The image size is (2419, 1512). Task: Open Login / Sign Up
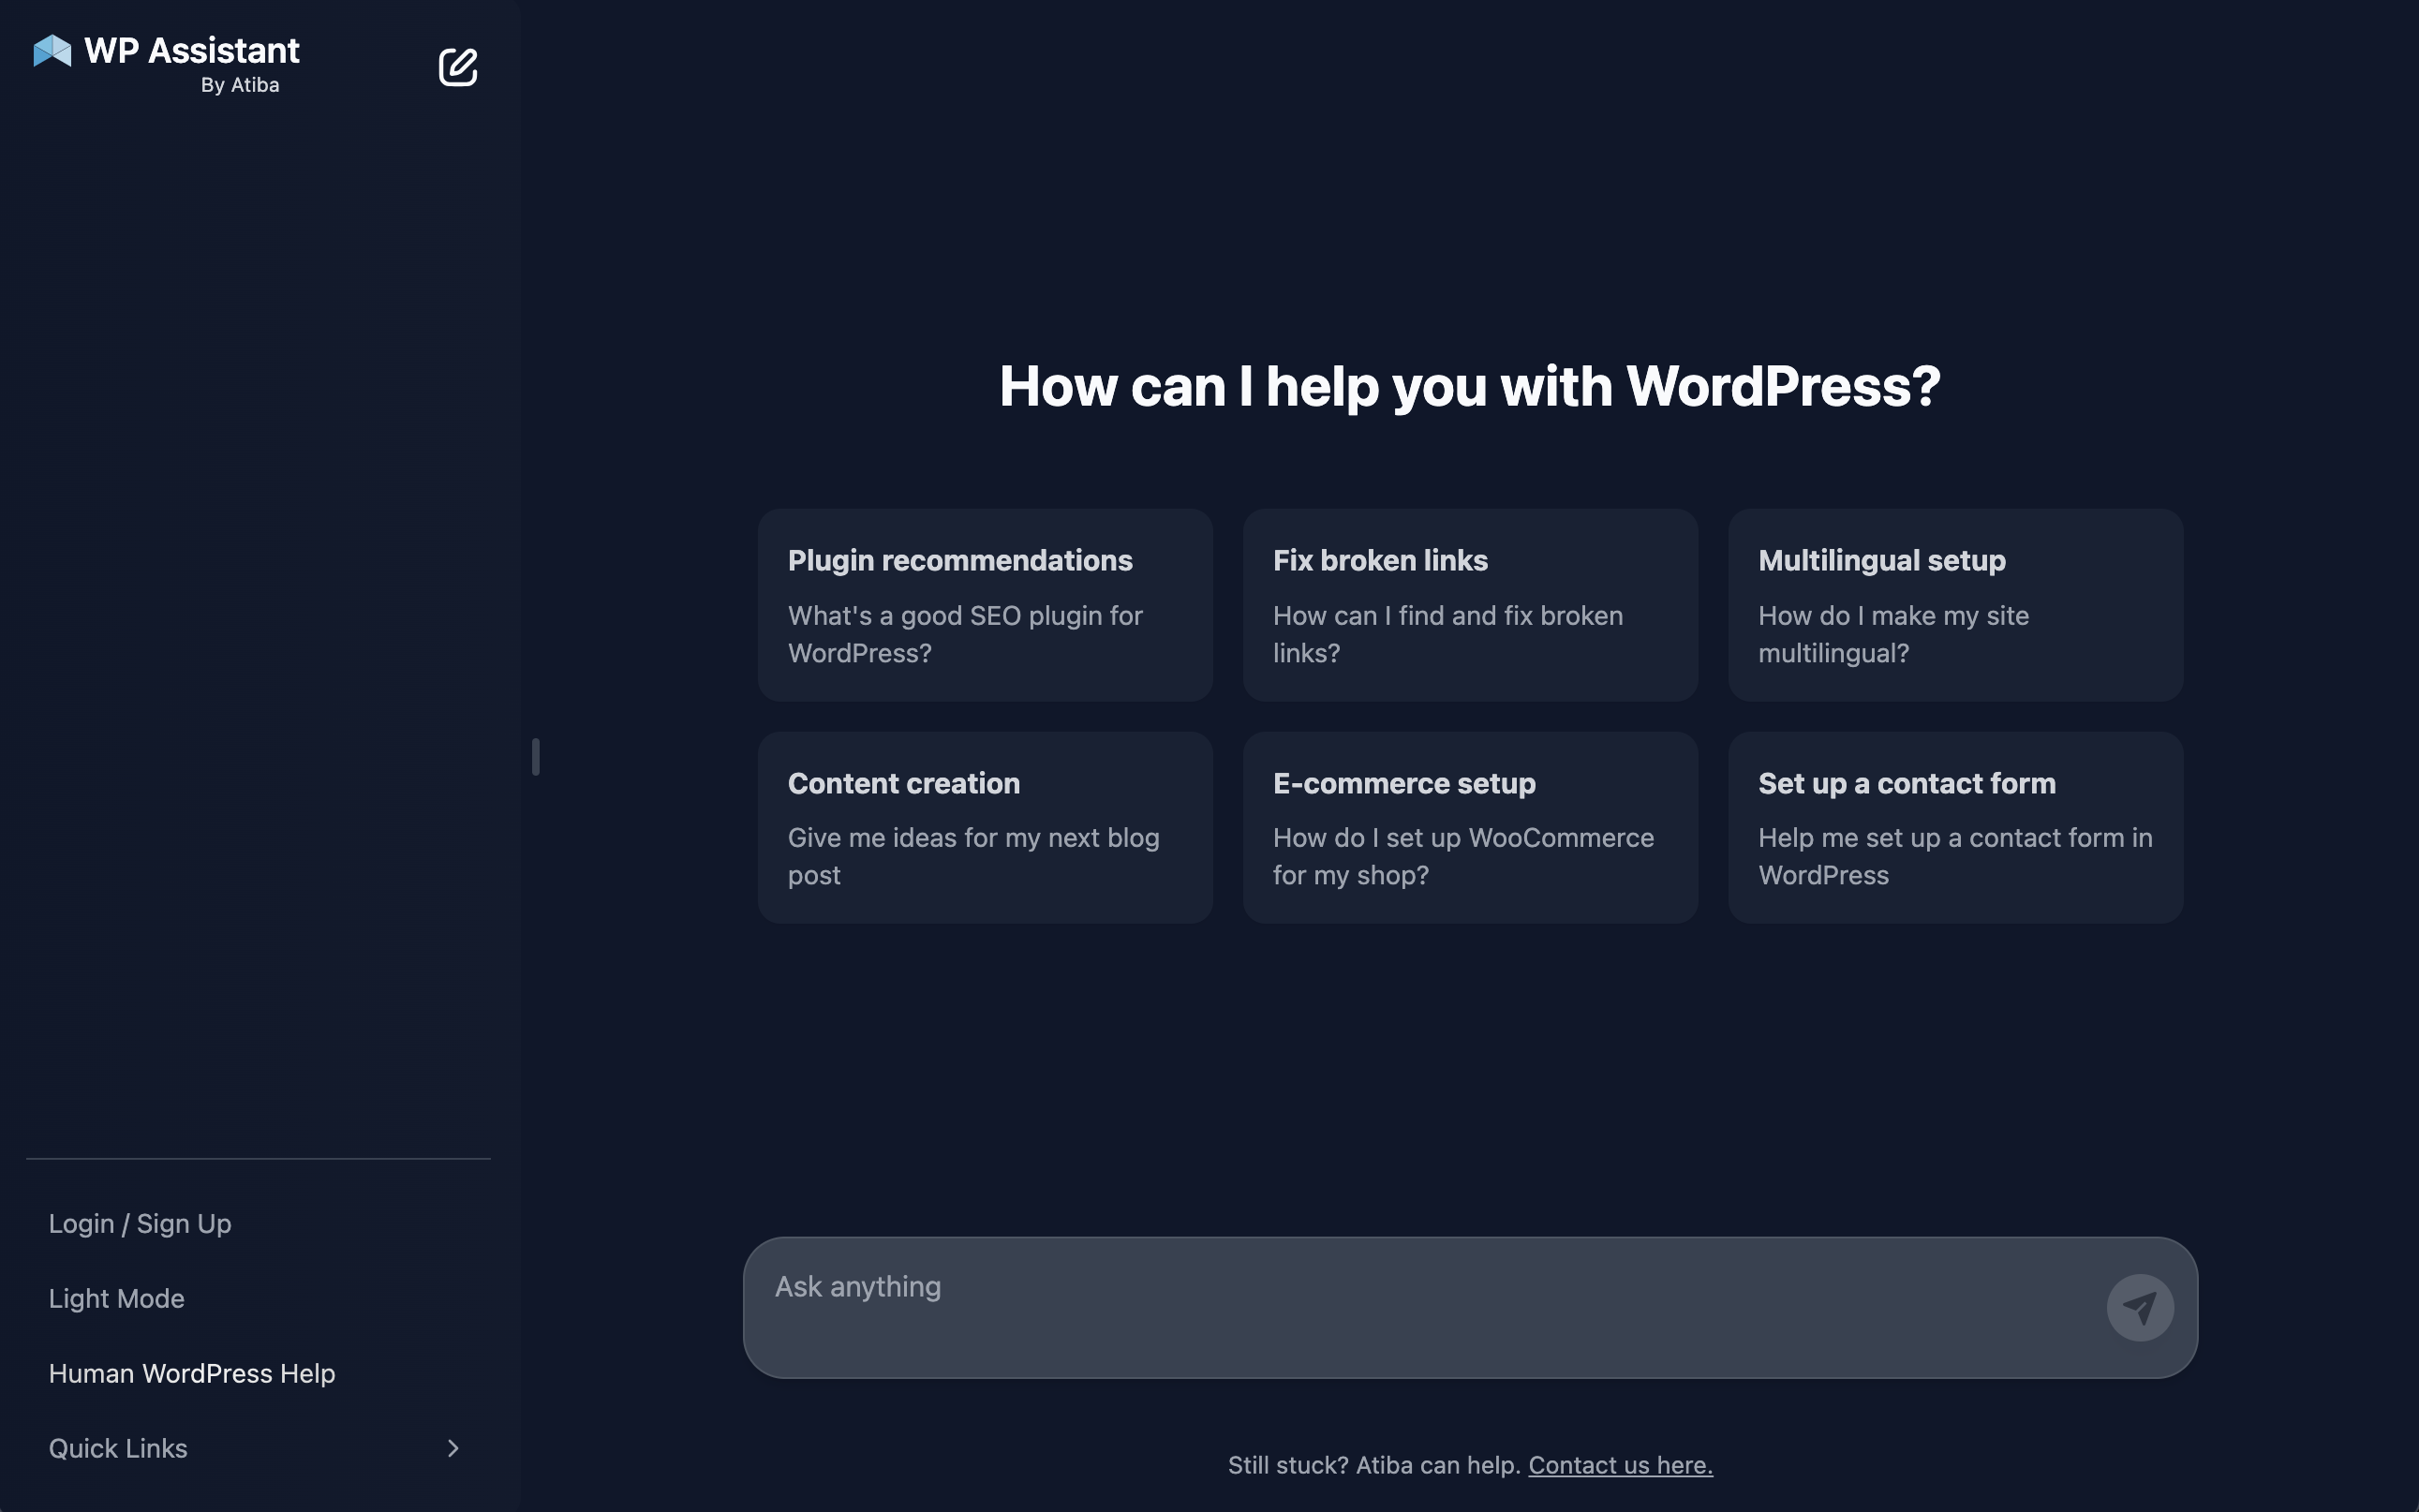click(140, 1223)
